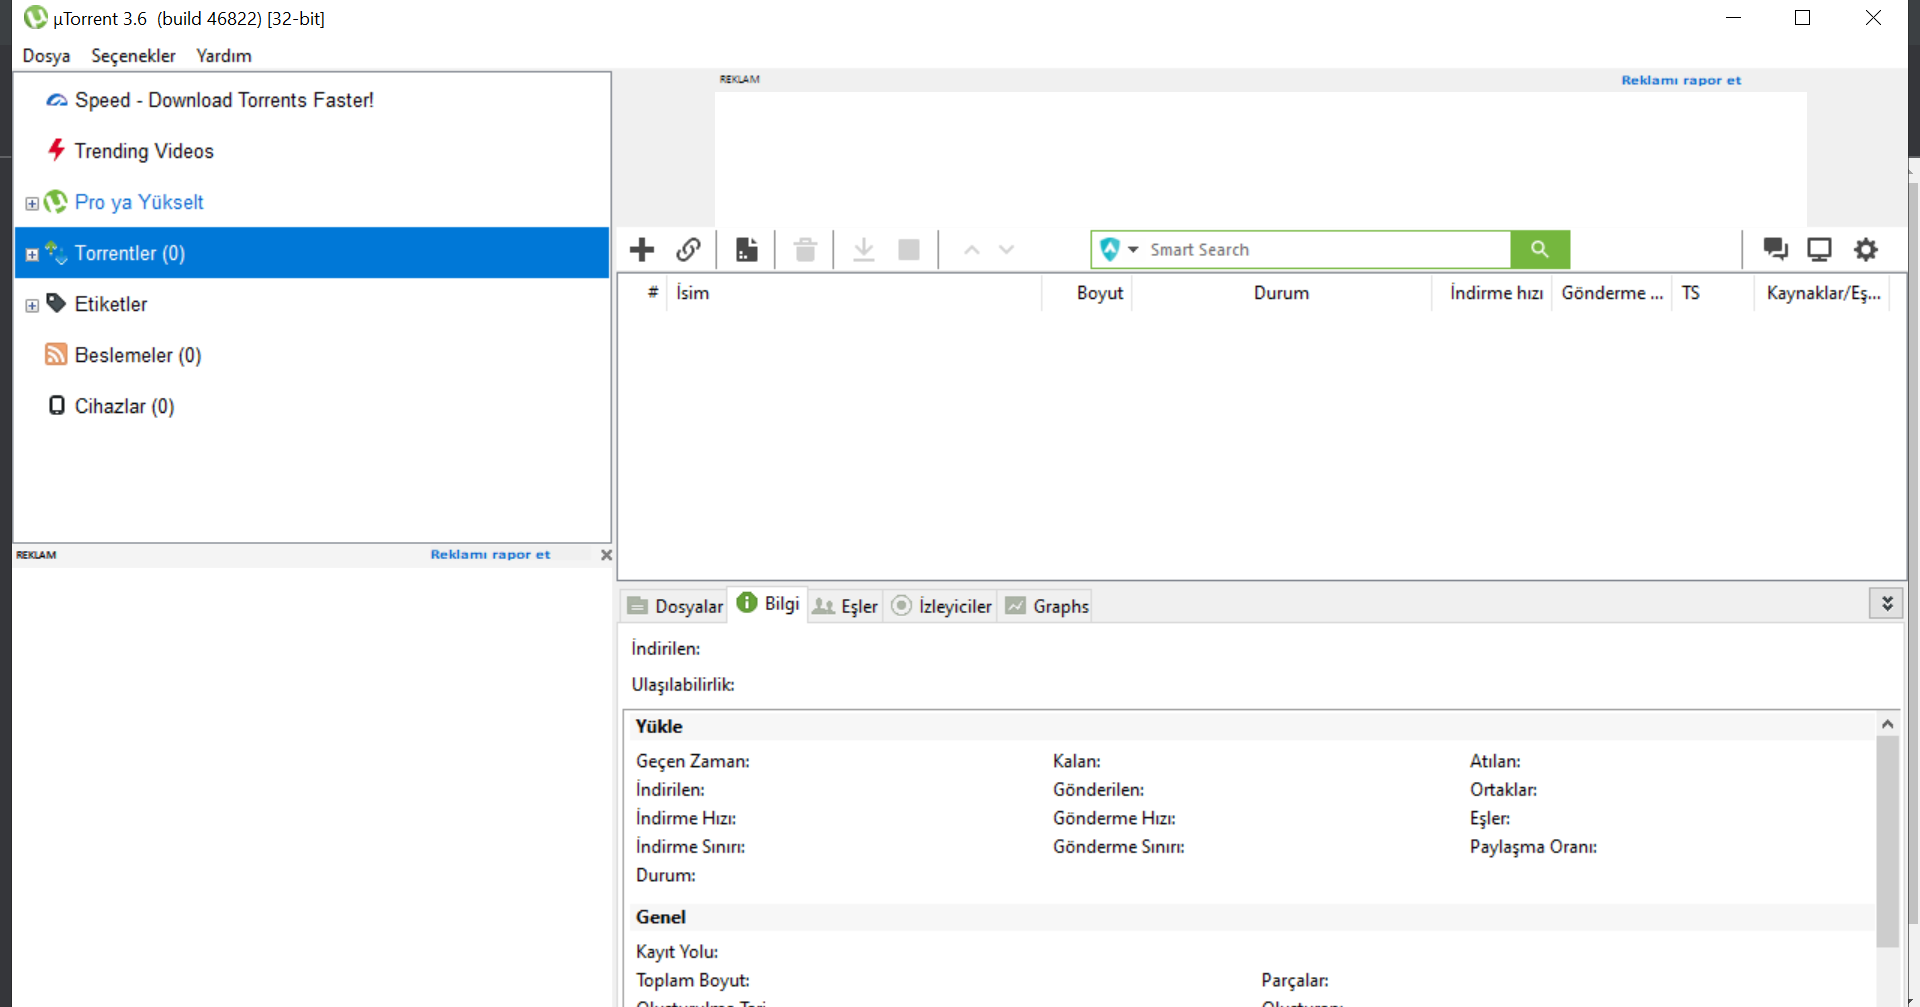Switch to the Eşler tab
The width and height of the screenshot is (1920, 1007).
(845, 606)
